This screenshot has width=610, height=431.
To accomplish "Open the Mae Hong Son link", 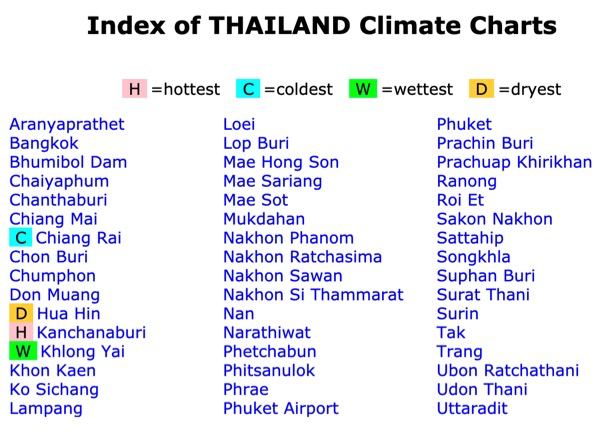I will [281, 162].
